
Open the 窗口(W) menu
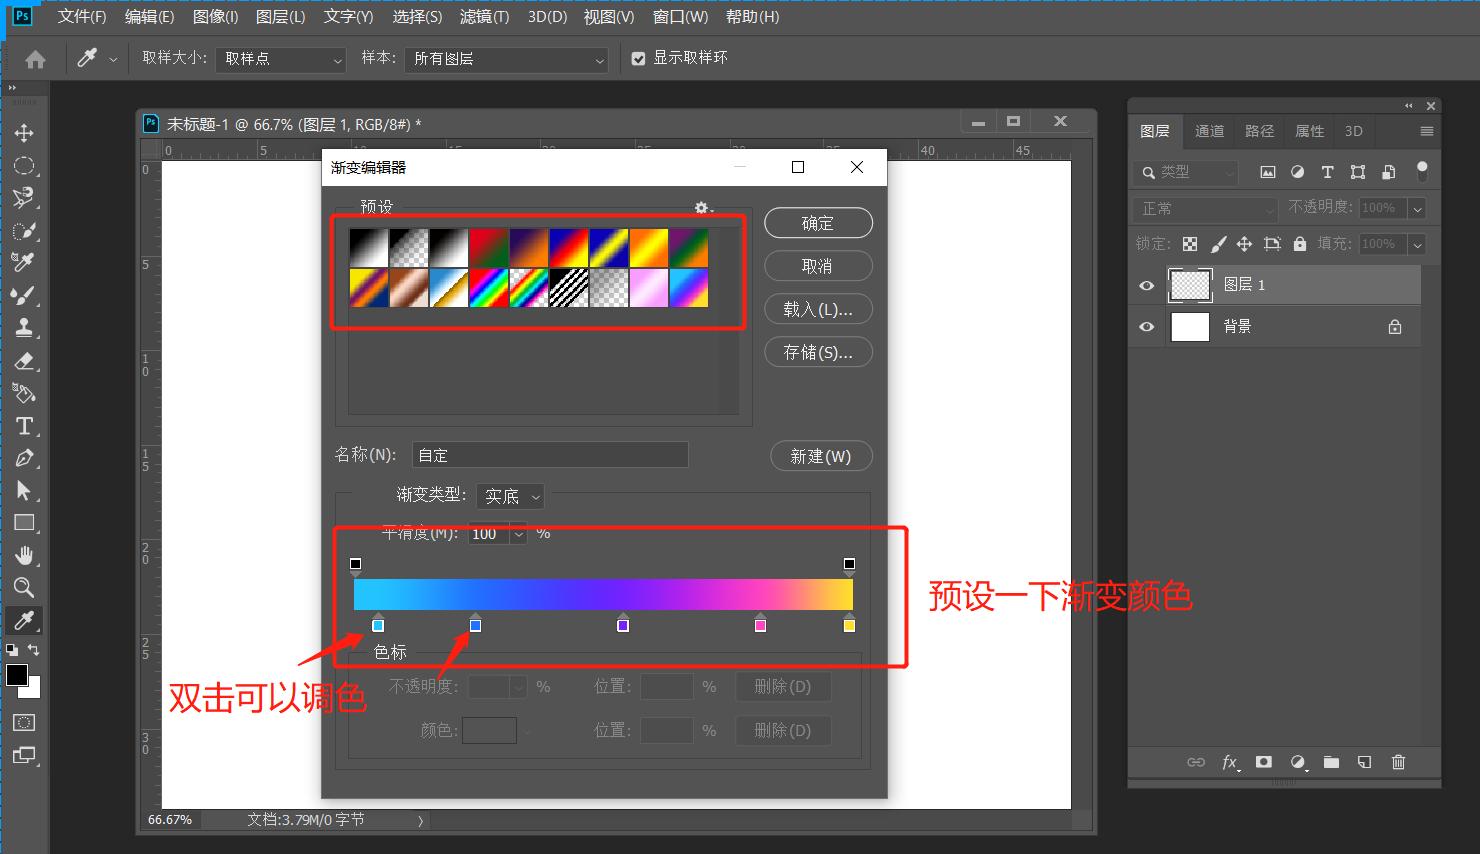(x=680, y=17)
